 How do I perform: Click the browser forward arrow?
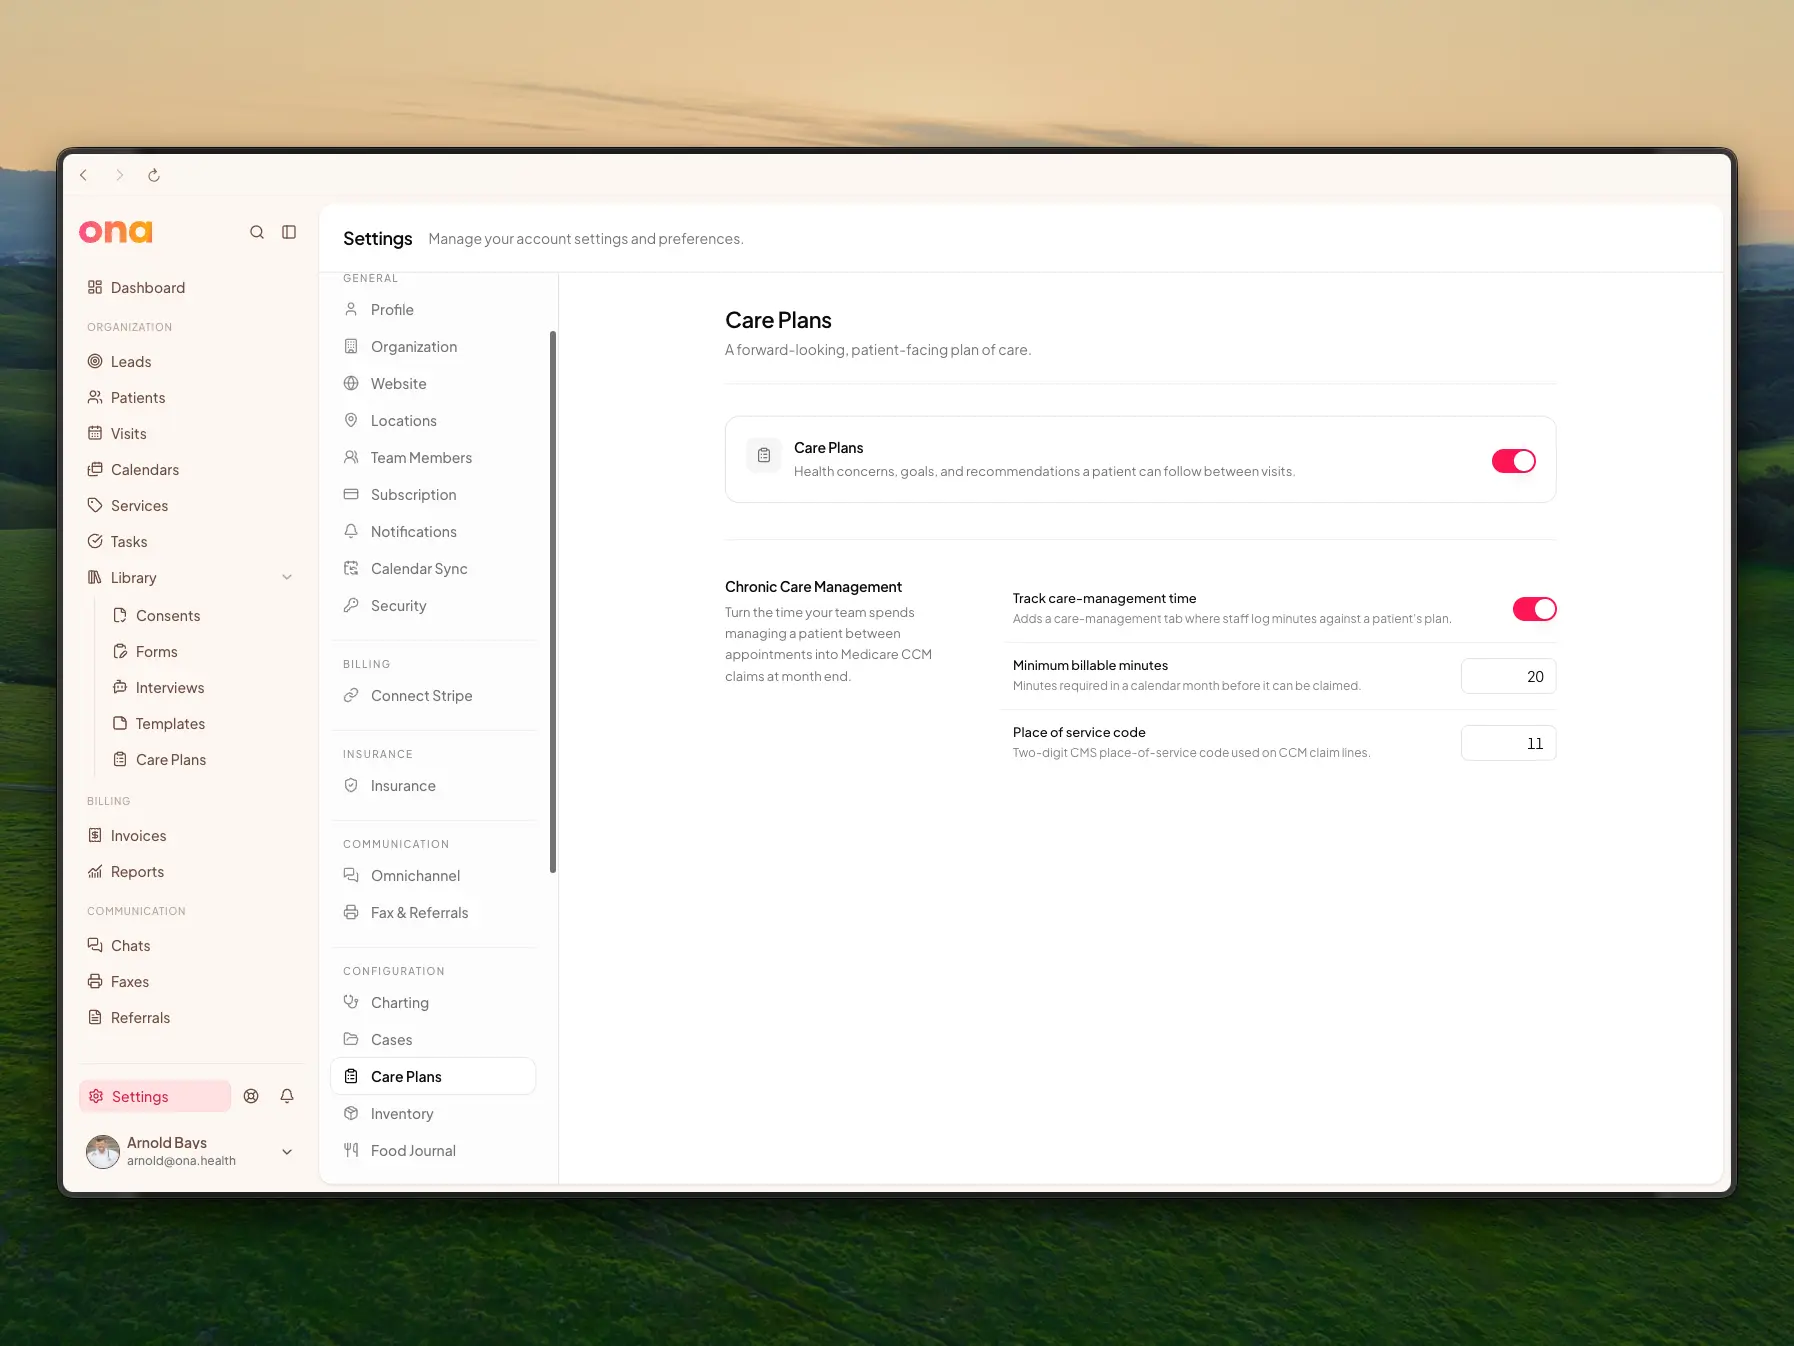tap(119, 175)
